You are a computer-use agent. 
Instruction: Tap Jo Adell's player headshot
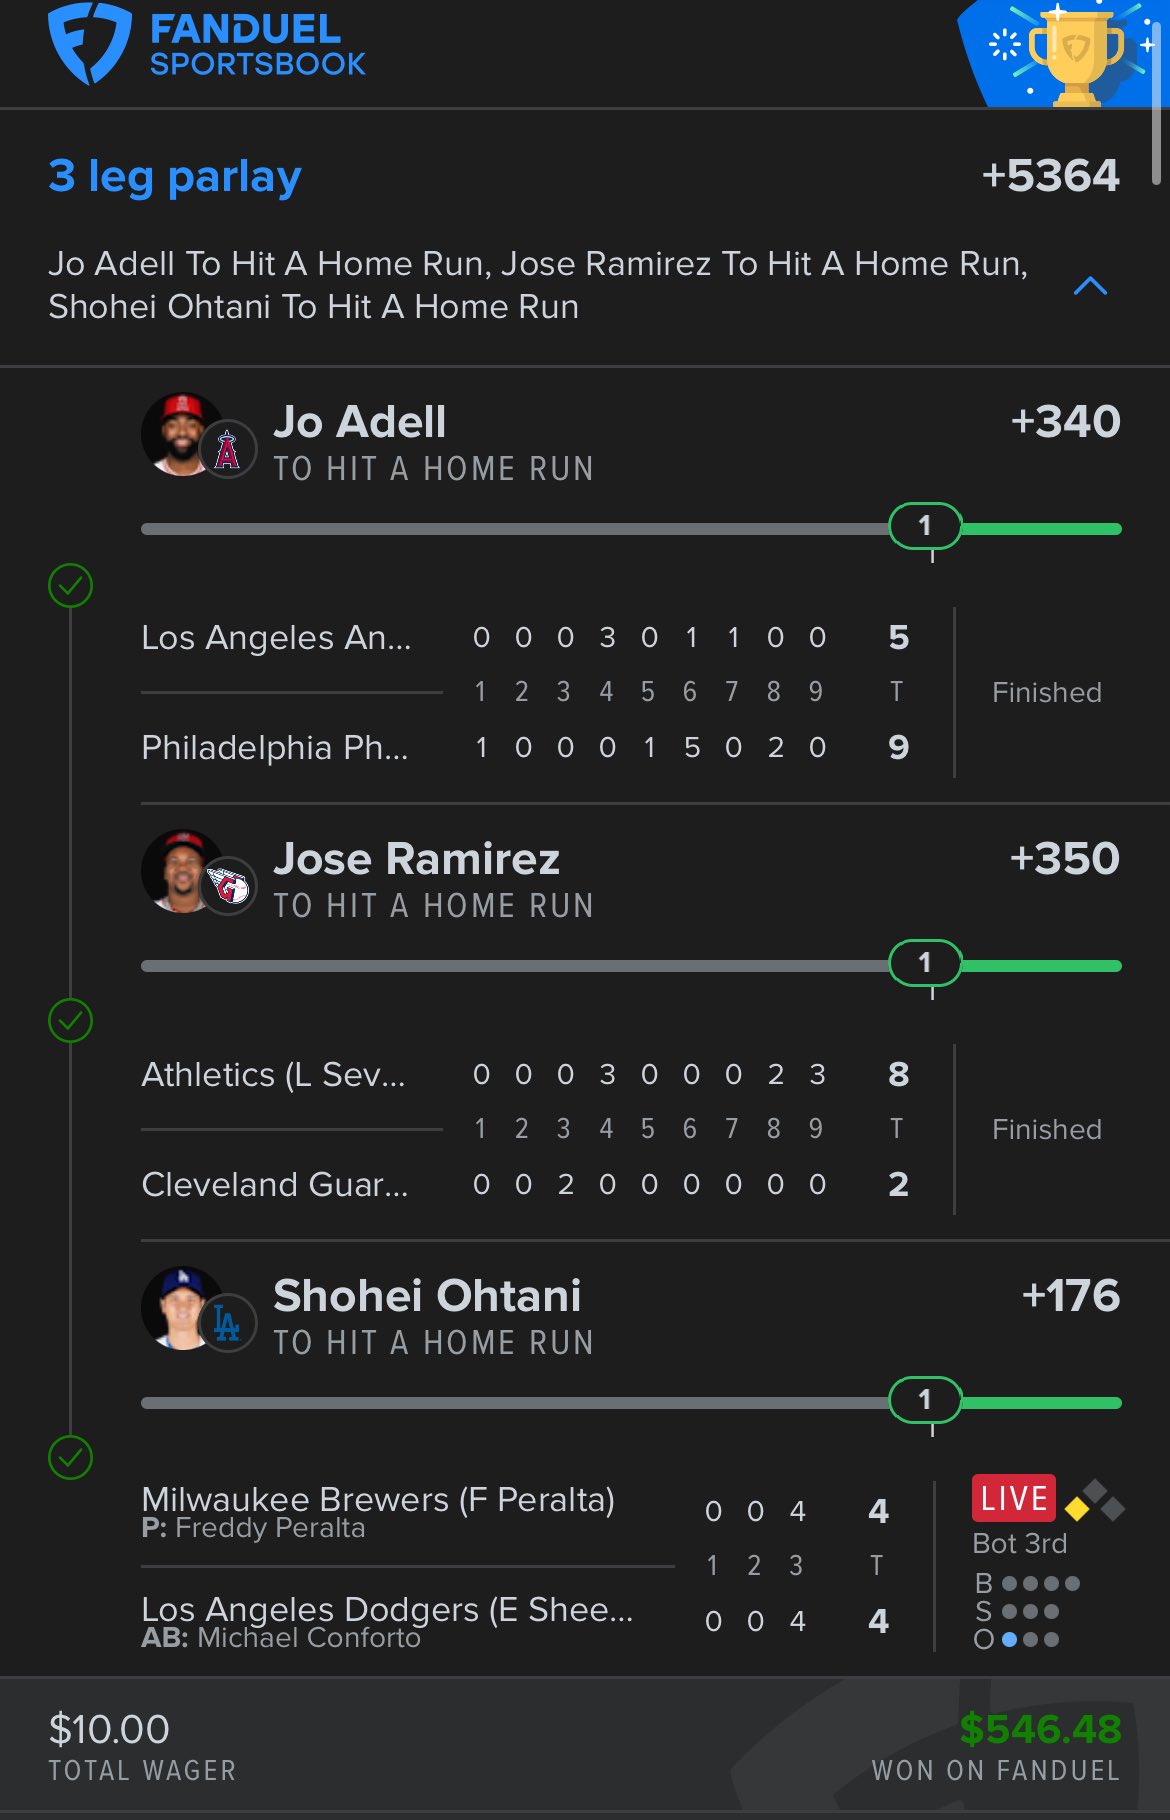(178, 433)
